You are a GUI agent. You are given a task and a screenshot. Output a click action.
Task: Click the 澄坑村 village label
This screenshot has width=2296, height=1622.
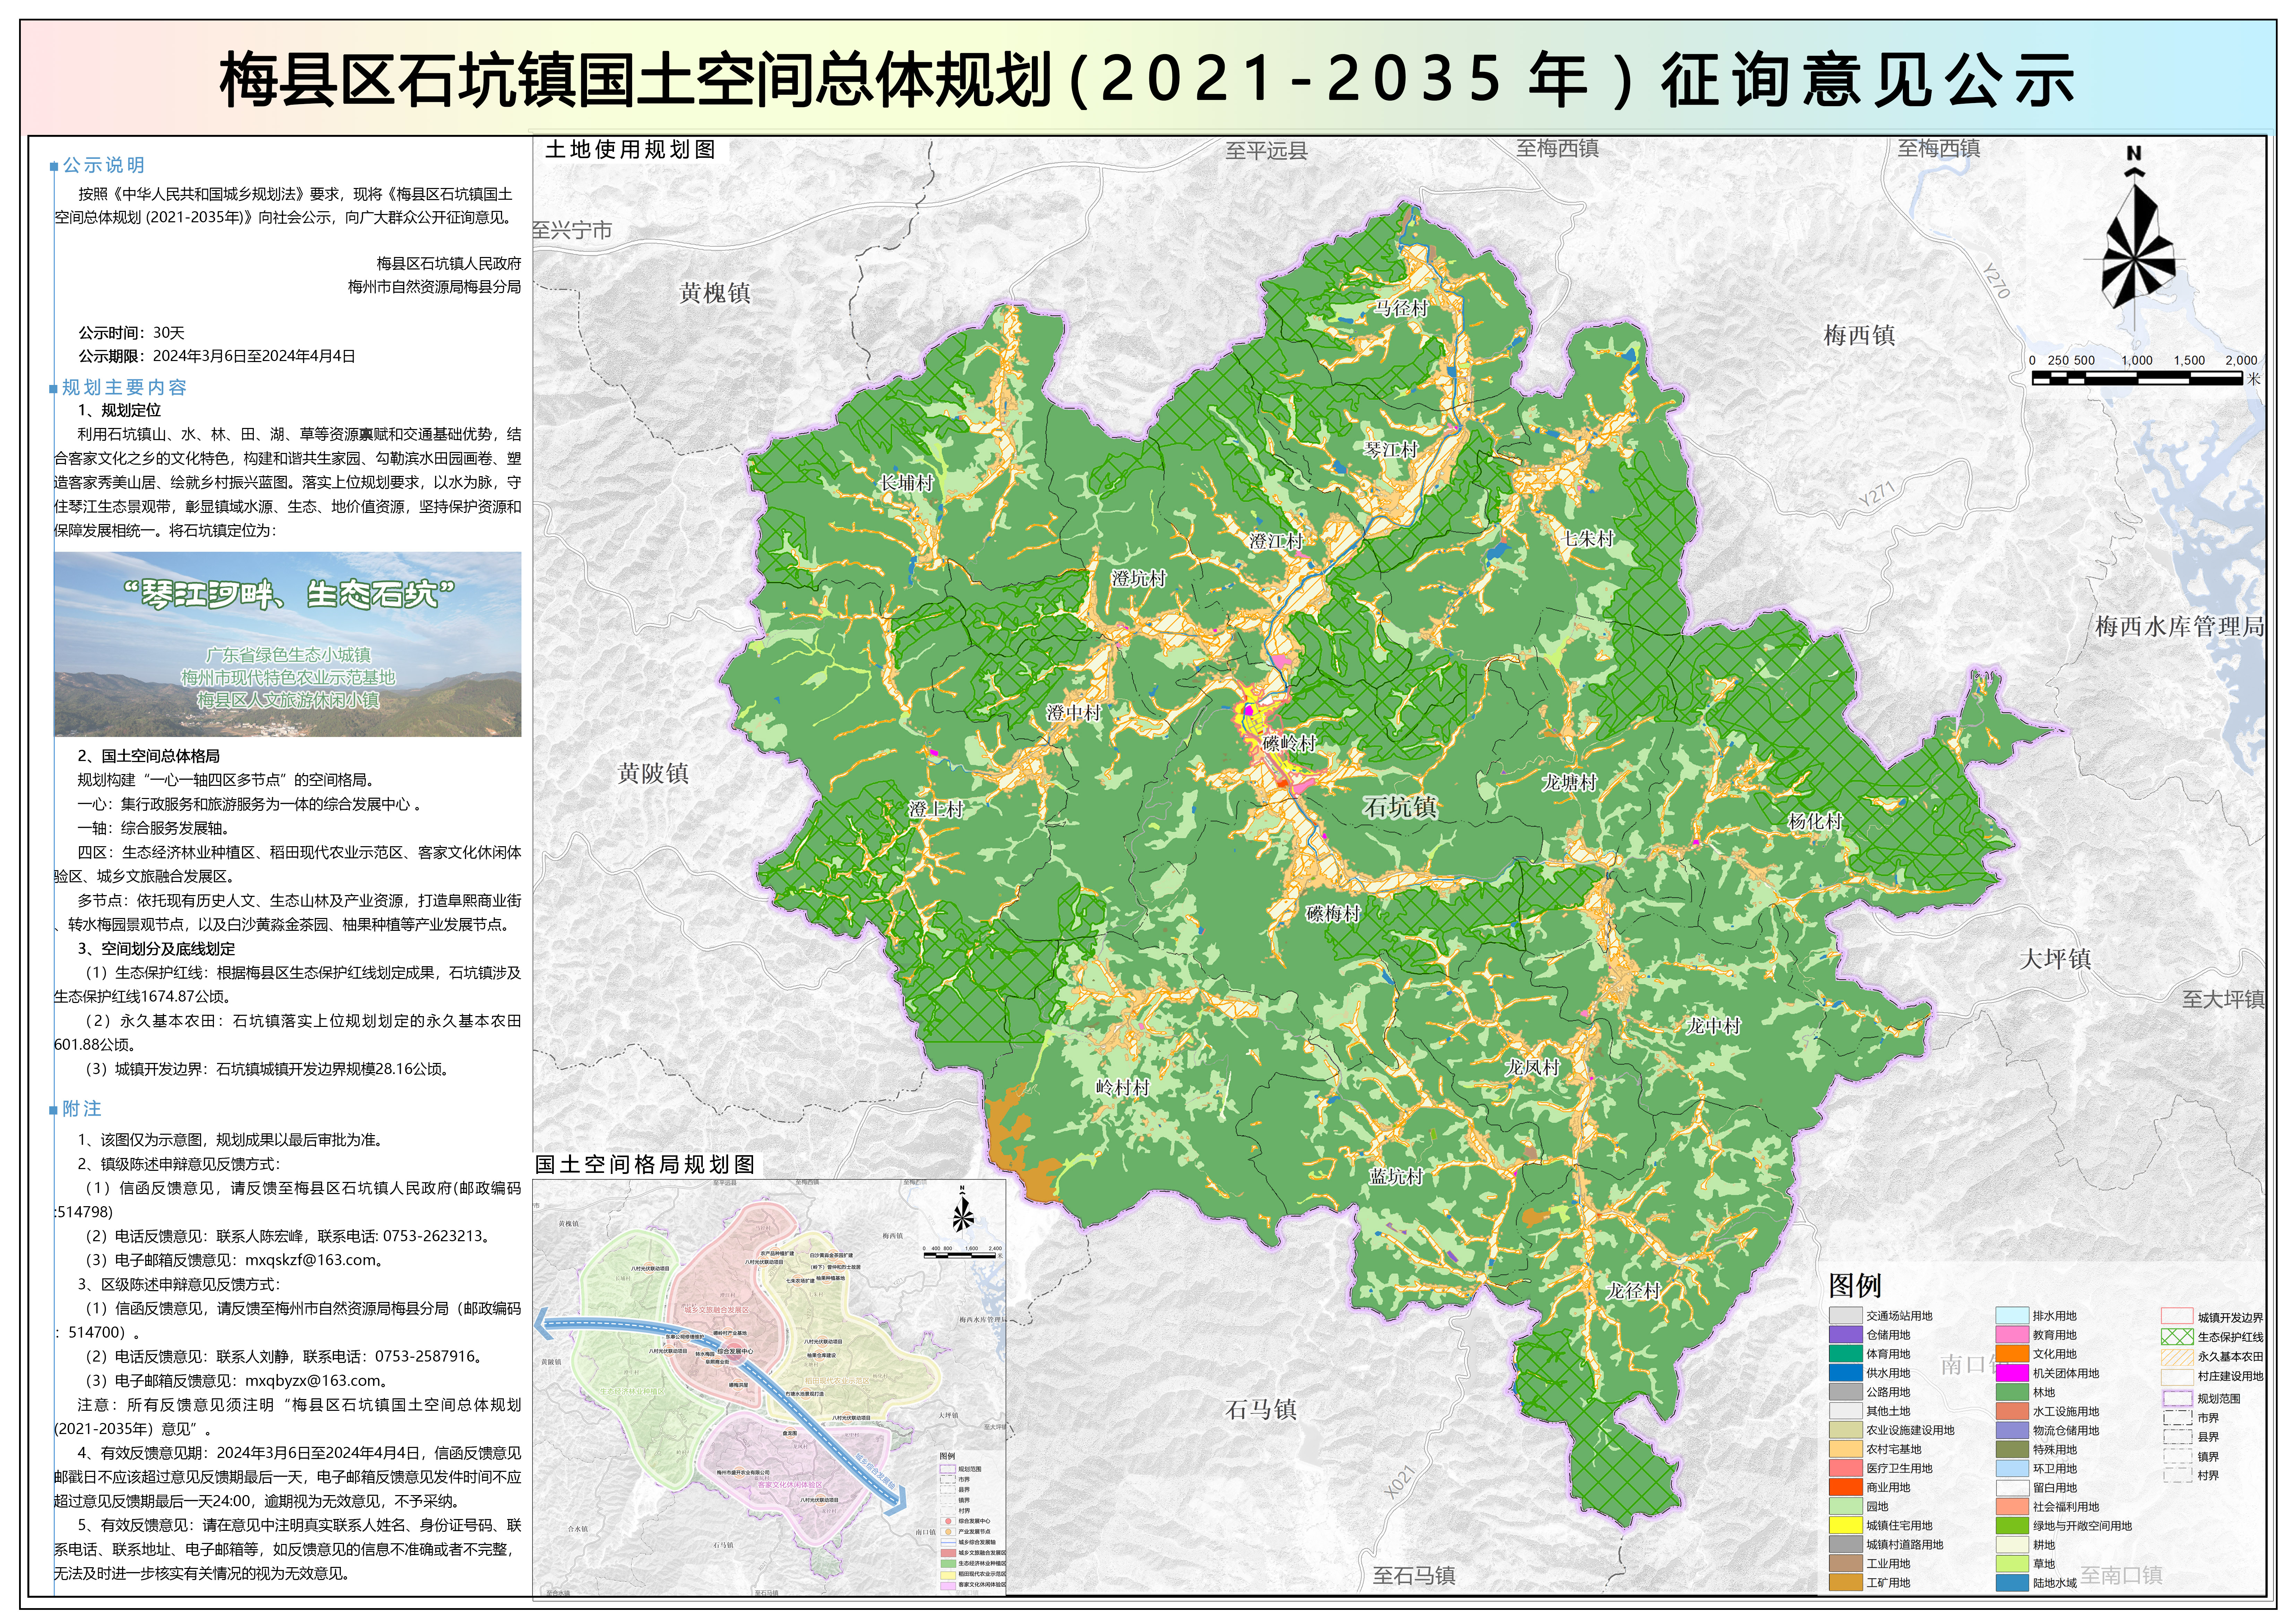(1139, 579)
